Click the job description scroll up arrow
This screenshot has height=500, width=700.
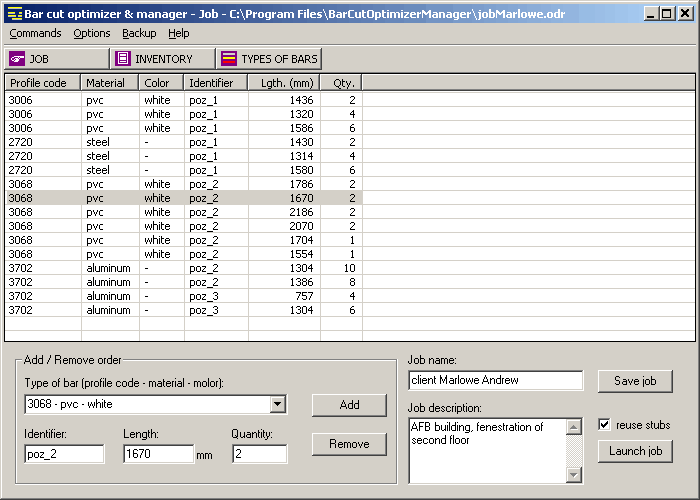coord(574,427)
